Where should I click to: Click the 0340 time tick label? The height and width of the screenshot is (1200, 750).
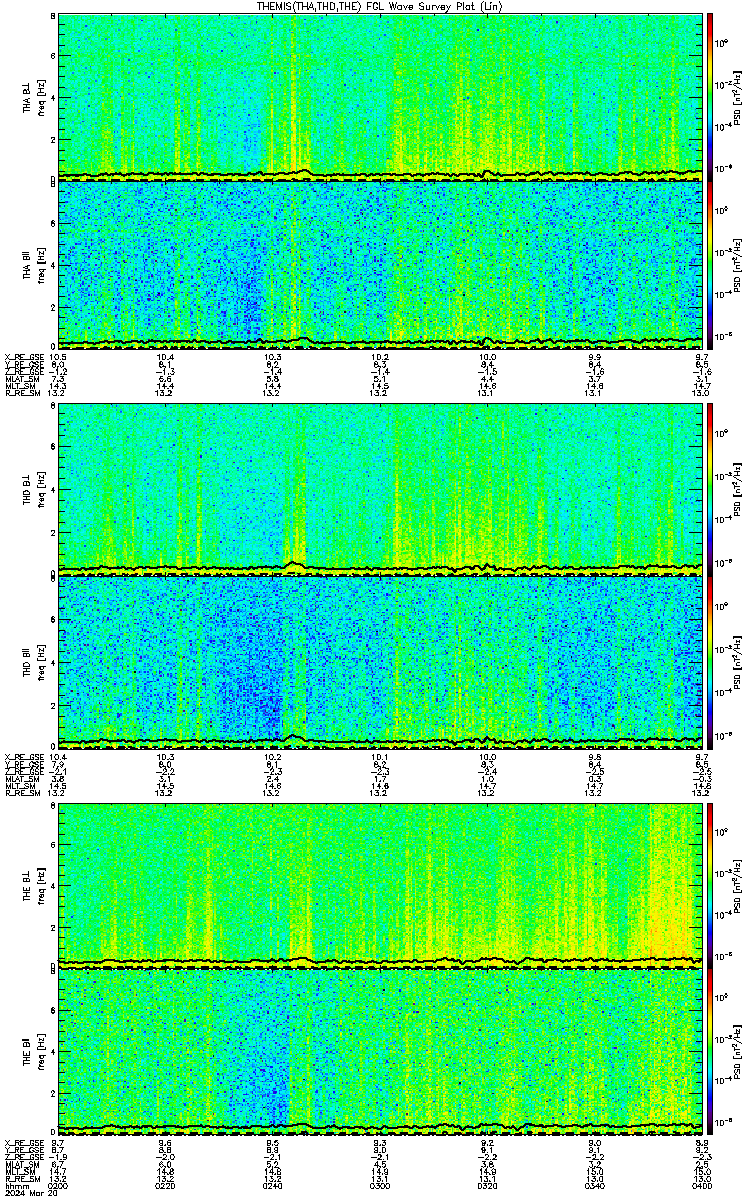click(x=594, y=1185)
